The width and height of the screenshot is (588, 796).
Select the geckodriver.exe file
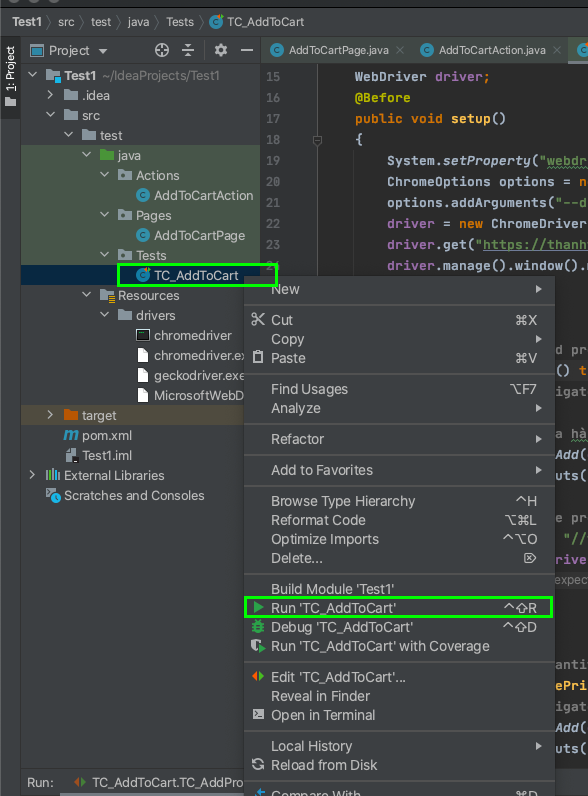tap(191, 376)
